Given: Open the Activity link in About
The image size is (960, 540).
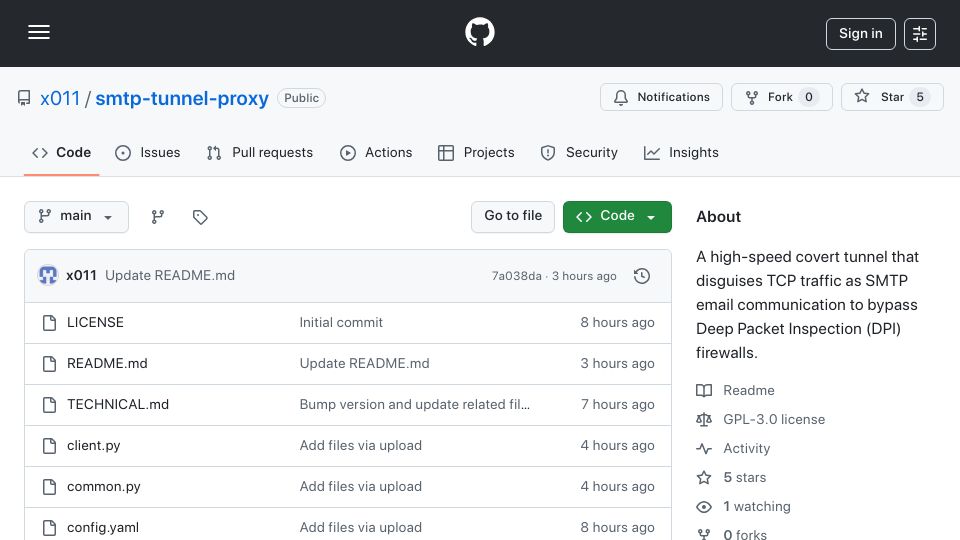Looking at the screenshot, I should click(x=746, y=449).
